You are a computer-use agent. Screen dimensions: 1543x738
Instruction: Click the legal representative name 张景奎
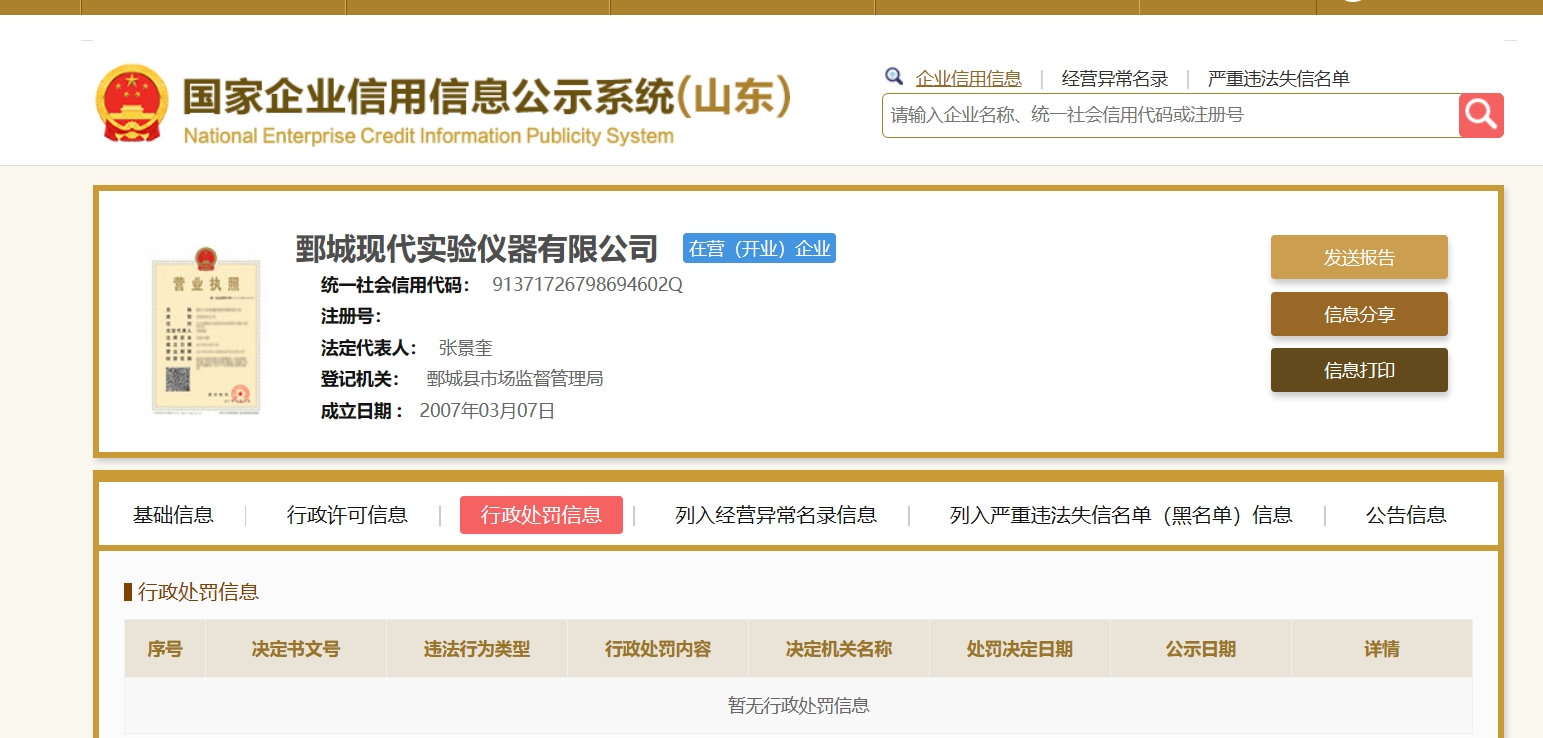465,348
